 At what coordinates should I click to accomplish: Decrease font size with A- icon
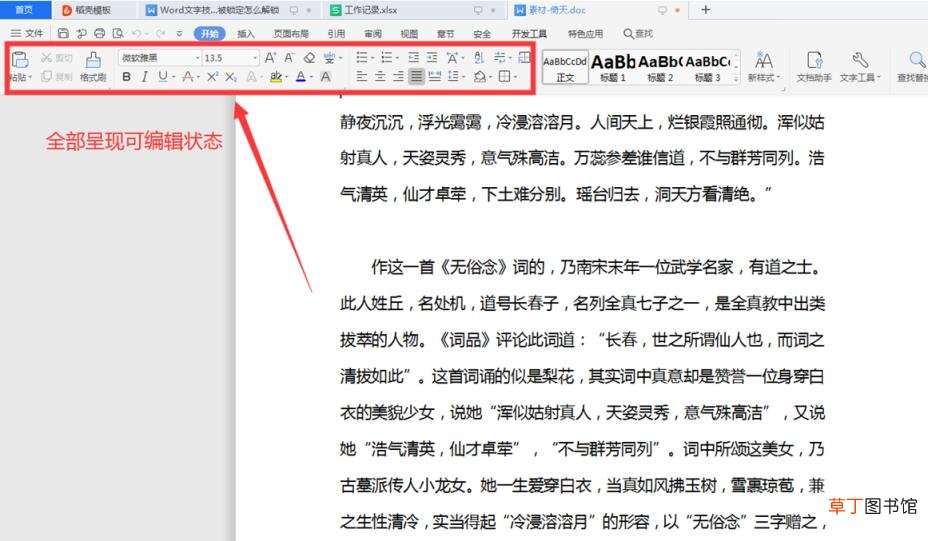tap(289, 57)
